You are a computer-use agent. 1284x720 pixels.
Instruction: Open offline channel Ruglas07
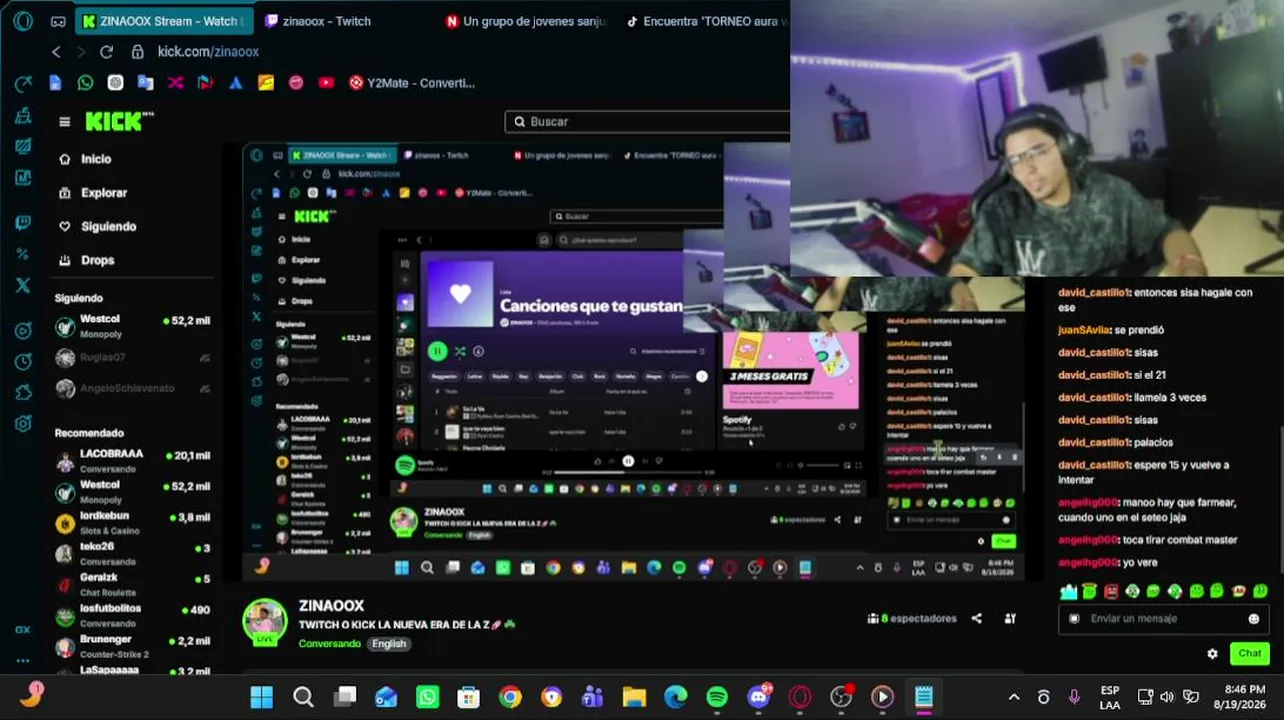[x=133, y=357]
